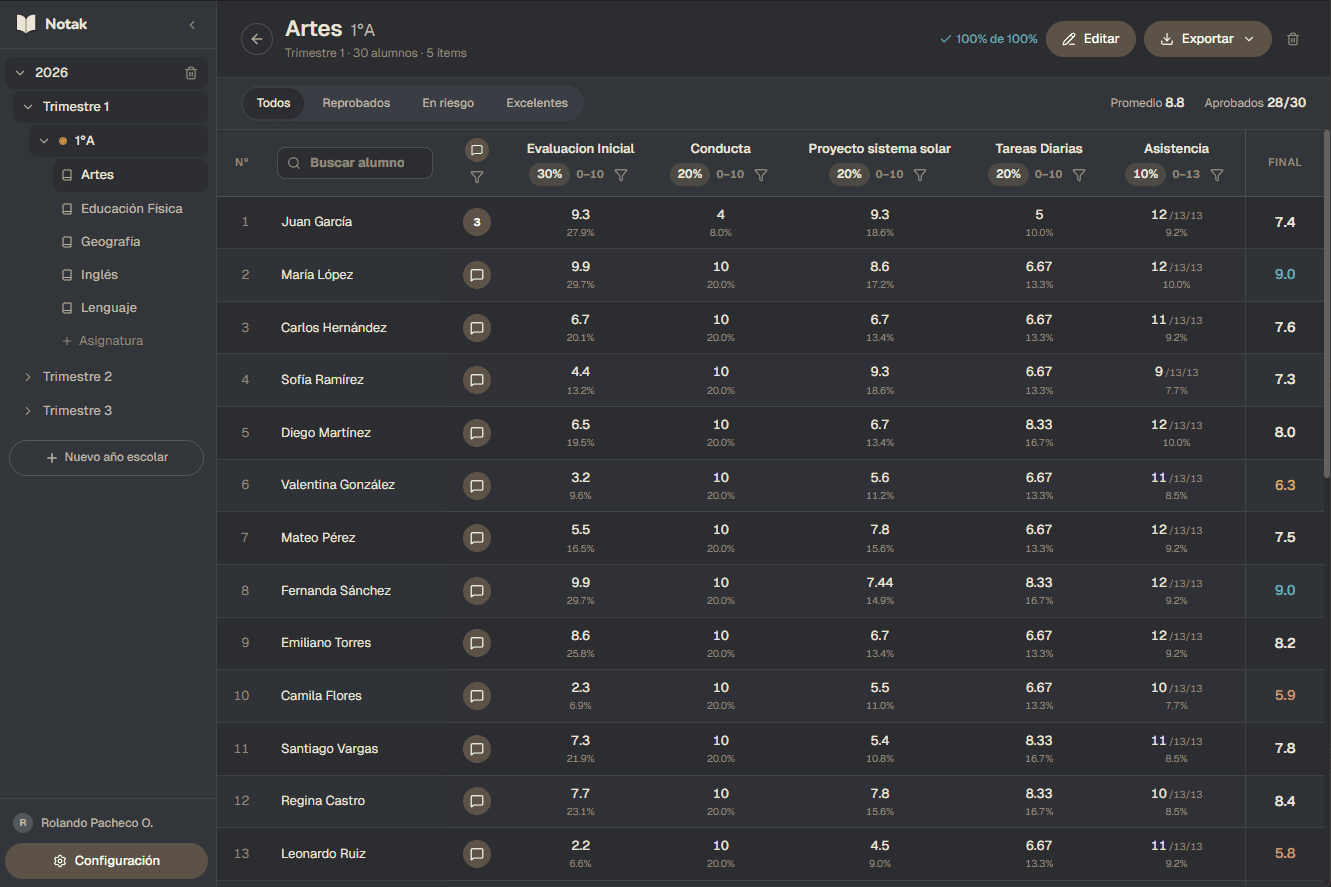The width and height of the screenshot is (1331, 887).
Task: Filter the Evaluacion Inicial column
Action: click(621, 175)
